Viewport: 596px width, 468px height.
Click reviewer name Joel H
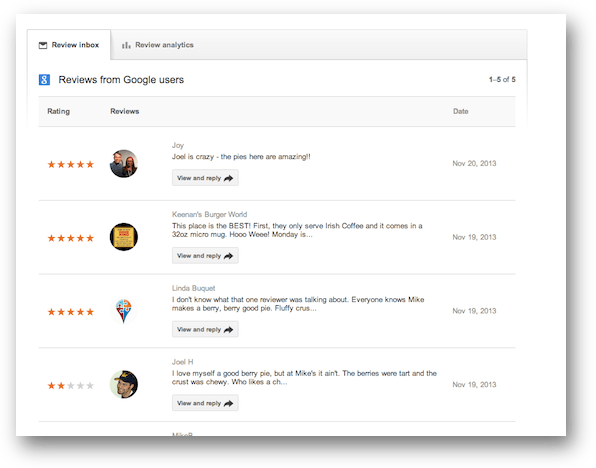(x=182, y=362)
